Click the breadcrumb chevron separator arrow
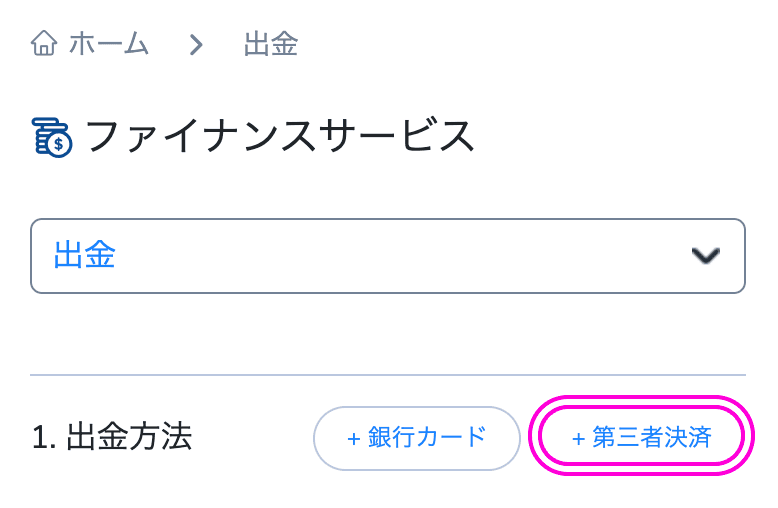Viewport: 778px width, 508px height. click(x=196, y=45)
